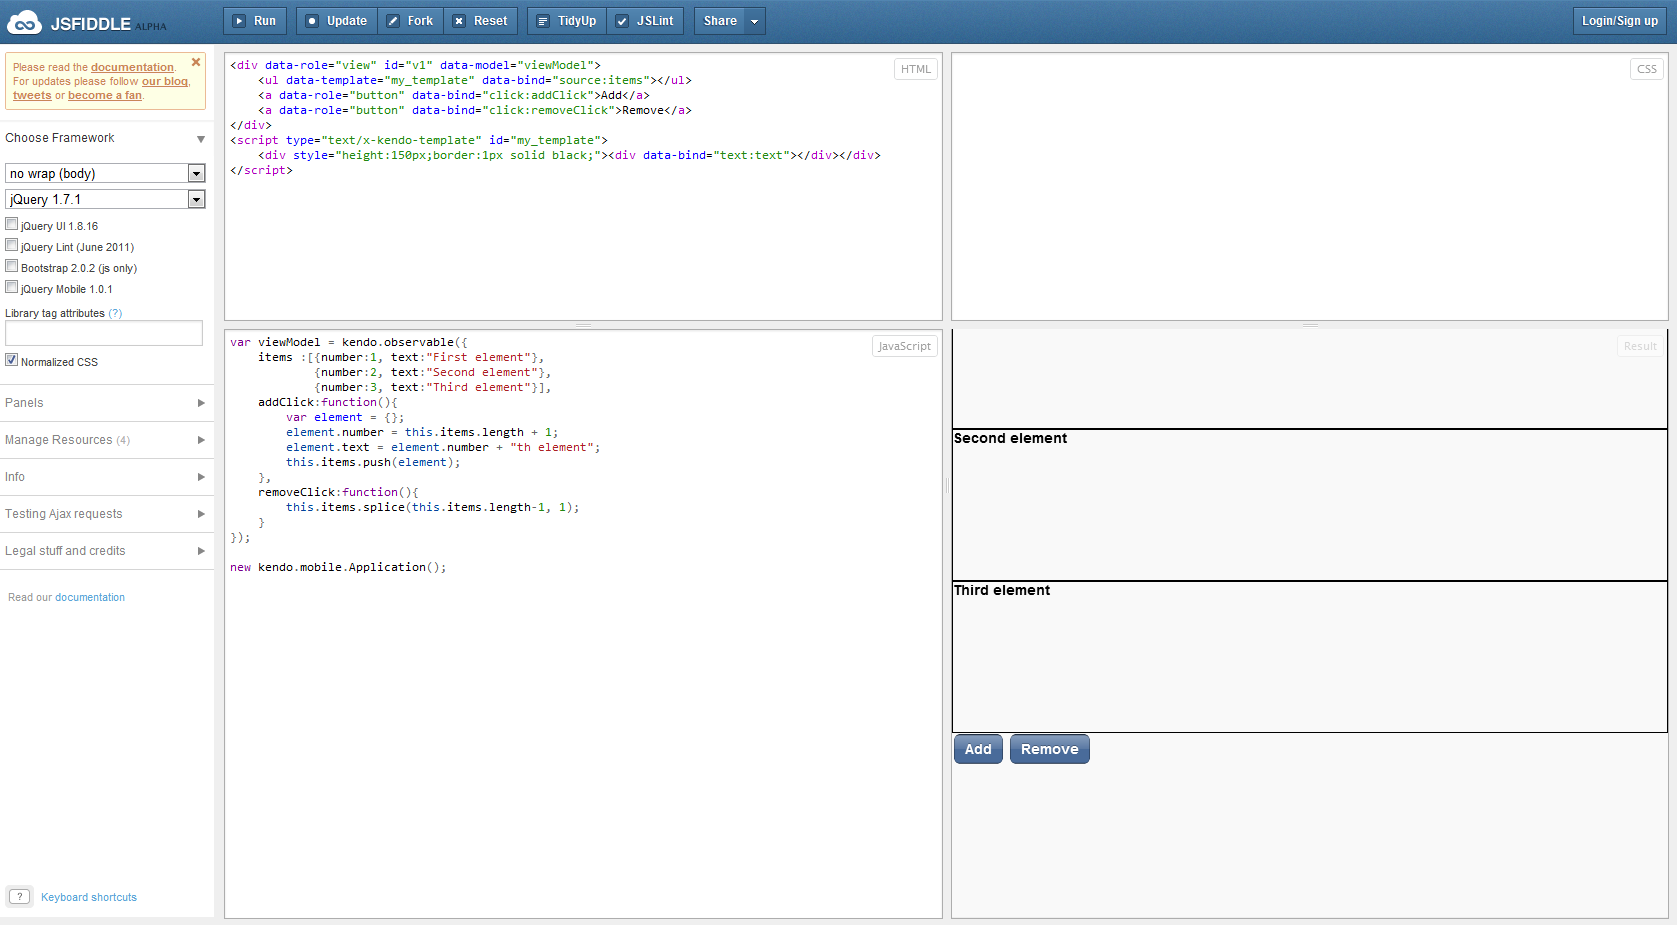1677x925 pixels.
Task: Toggle the Normalized CSS checkbox
Action: [12, 360]
